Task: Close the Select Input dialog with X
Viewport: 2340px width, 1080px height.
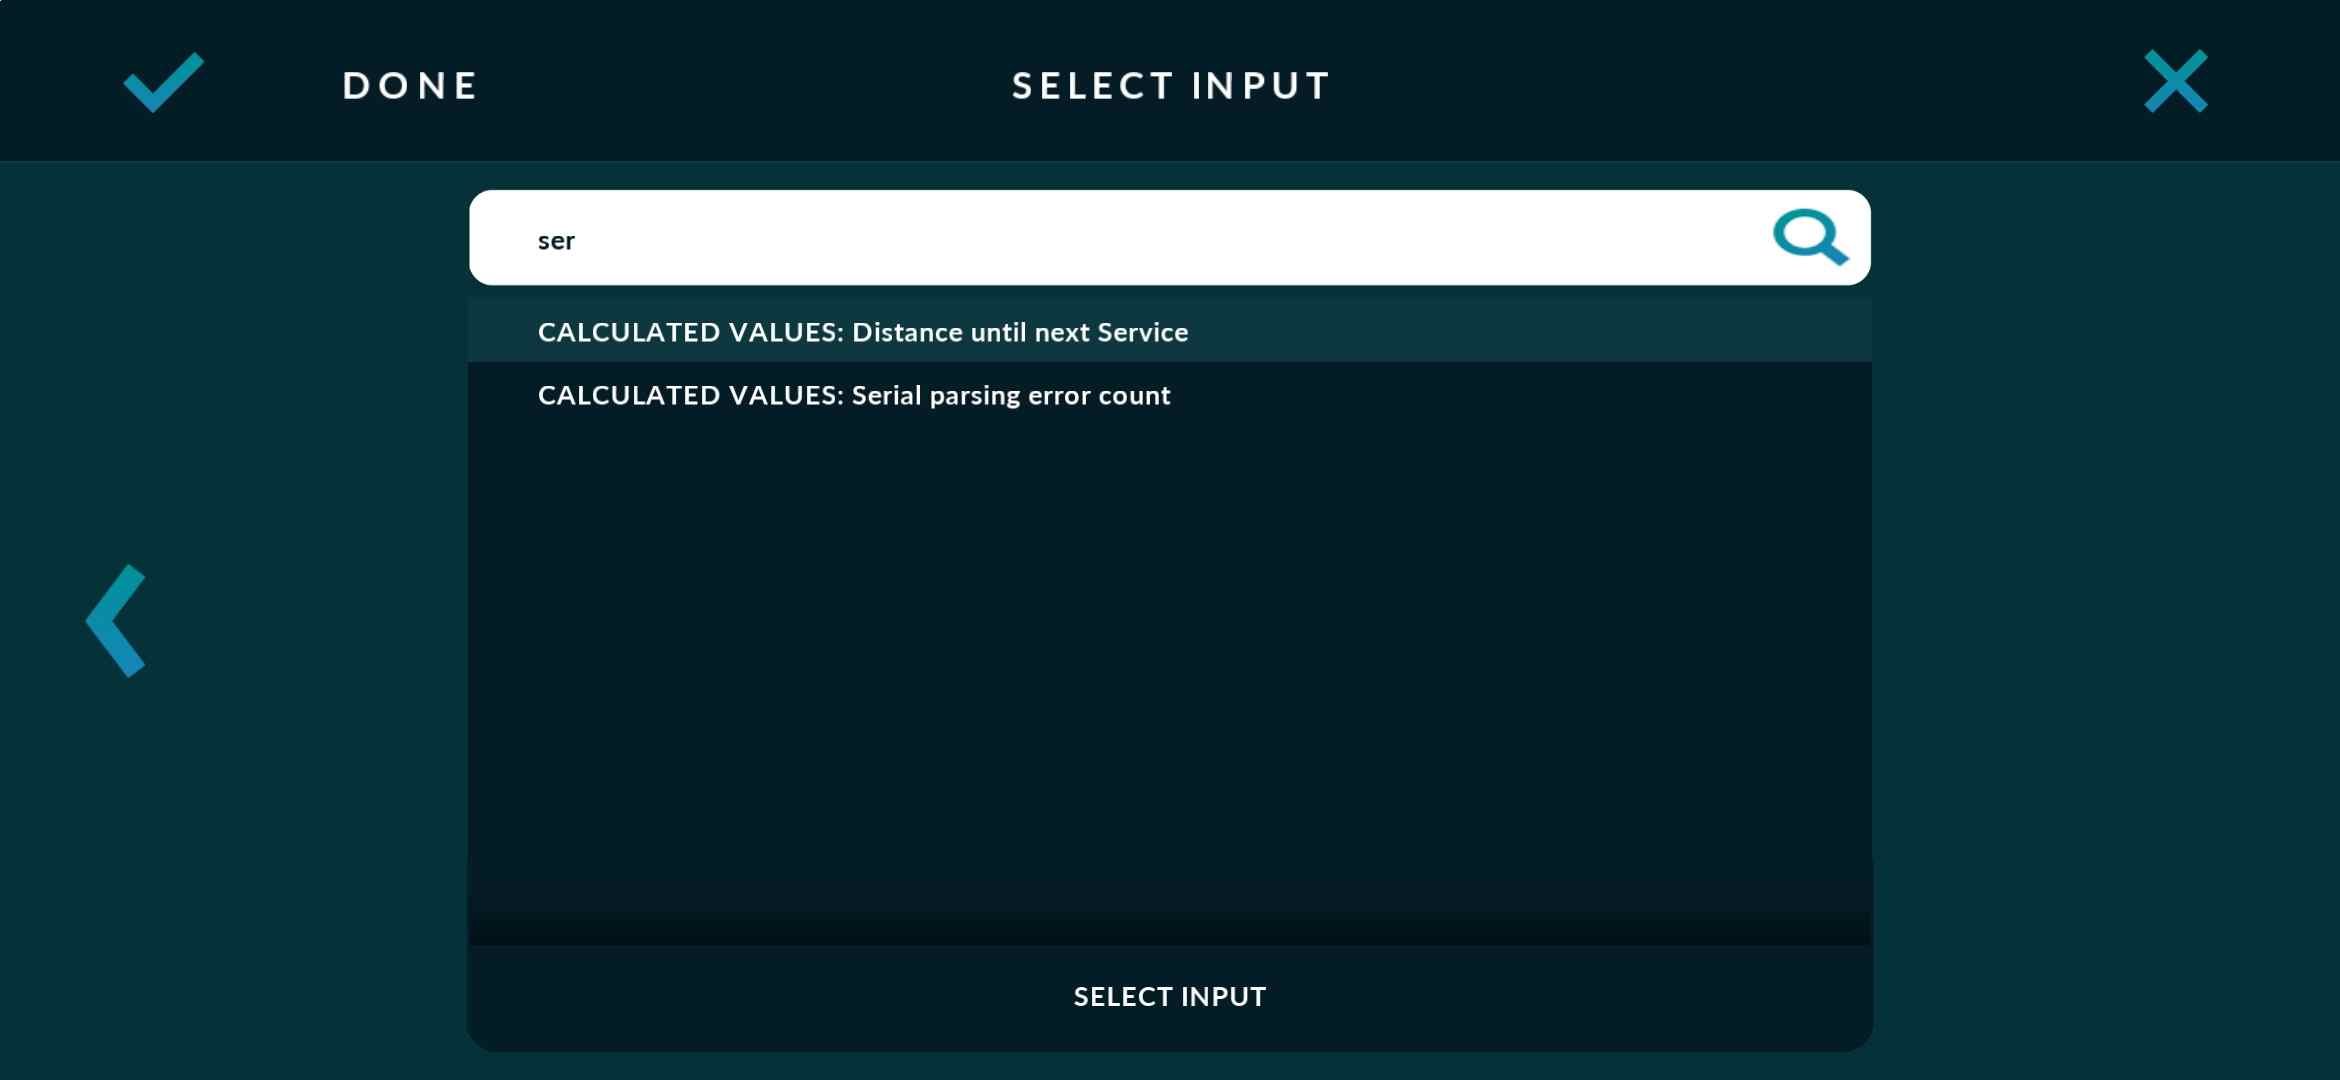Action: pyautogui.click(x=2175, y=81)
